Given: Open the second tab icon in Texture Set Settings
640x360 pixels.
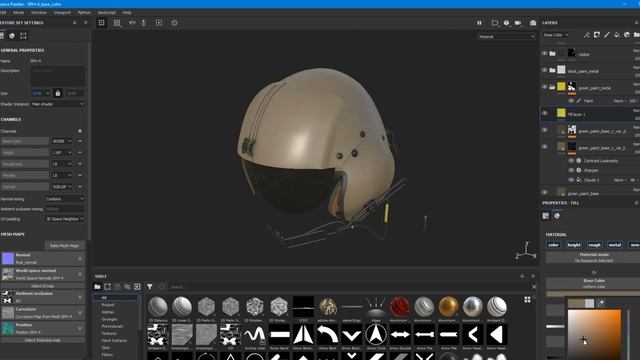Looking at the screenshot, I should pos(12,36).
